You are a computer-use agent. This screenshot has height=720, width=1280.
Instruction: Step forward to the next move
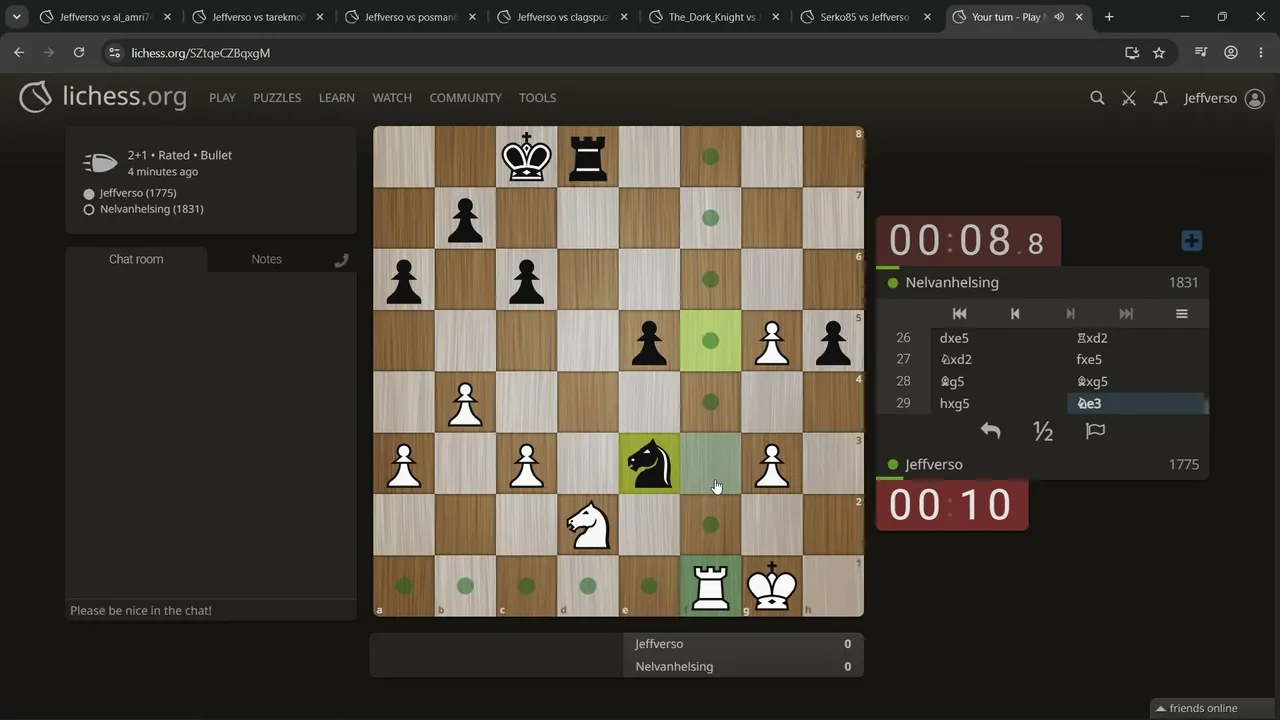1070,314
